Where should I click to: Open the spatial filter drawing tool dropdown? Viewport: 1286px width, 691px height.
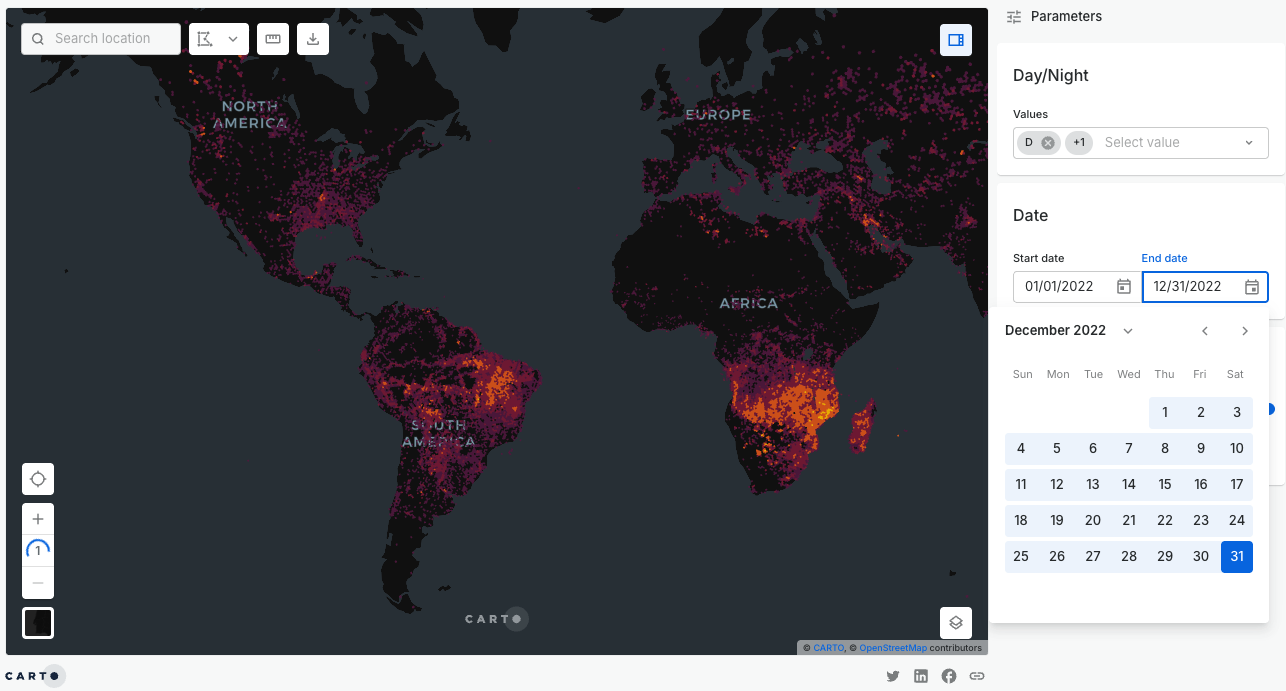pos(218,39)
